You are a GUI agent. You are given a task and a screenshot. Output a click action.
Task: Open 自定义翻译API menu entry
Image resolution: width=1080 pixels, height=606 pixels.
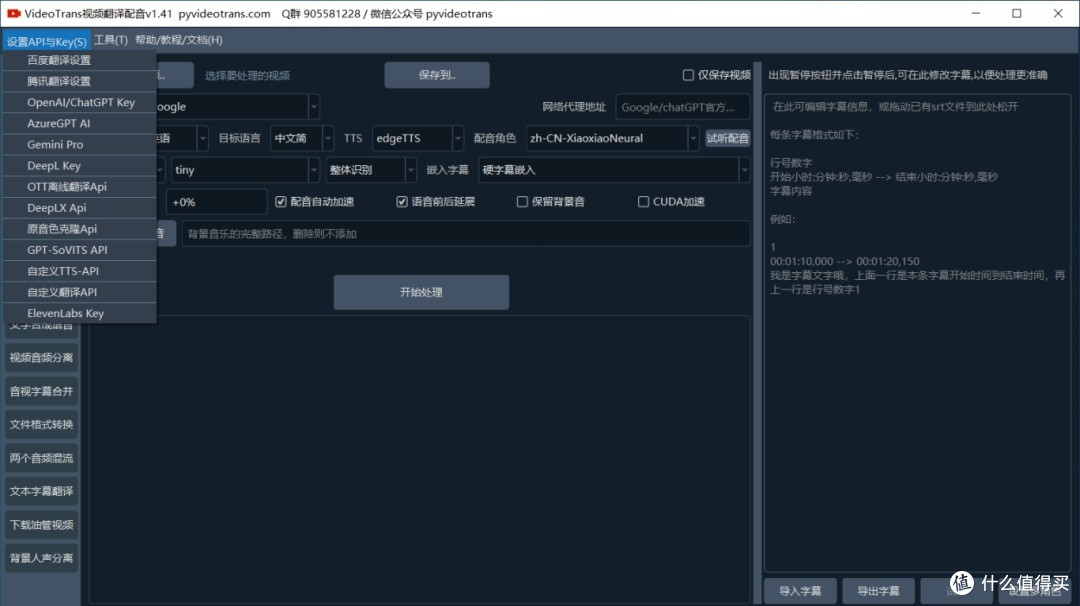(79, 292)
